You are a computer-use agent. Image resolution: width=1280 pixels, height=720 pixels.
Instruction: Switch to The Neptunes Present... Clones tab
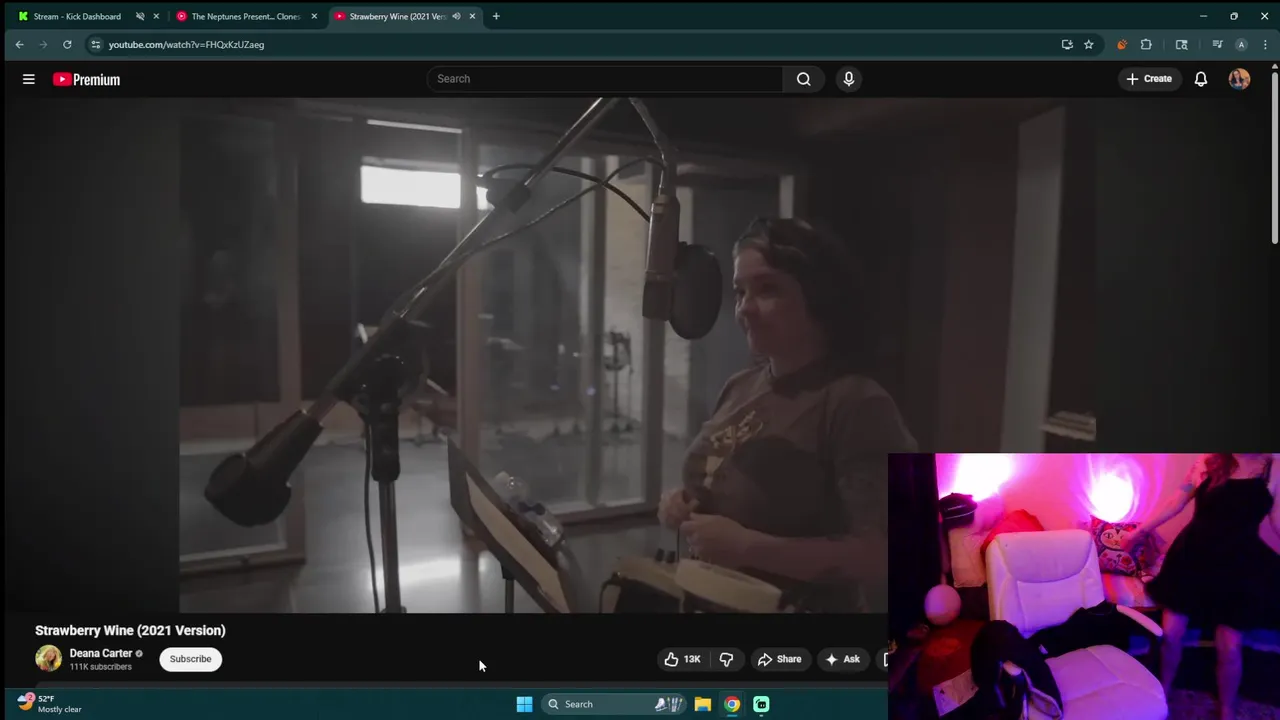245,16
